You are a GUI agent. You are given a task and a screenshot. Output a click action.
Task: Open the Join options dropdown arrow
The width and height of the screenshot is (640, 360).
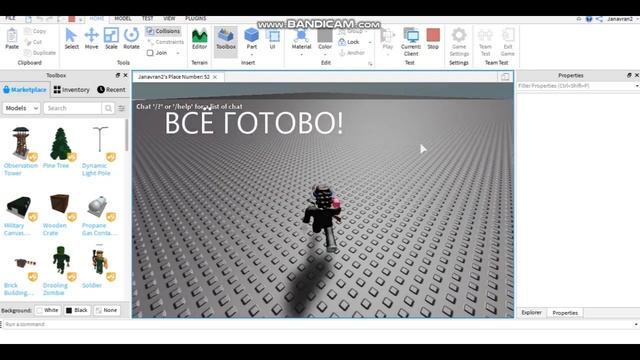tap(178, 53)
